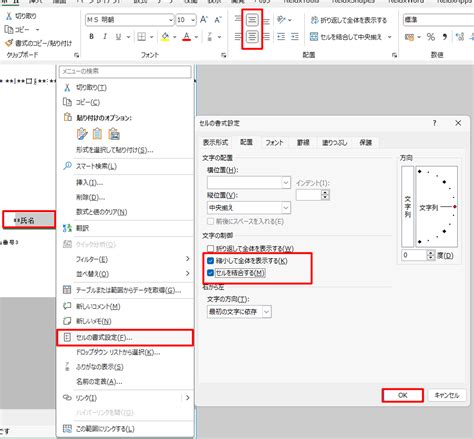Expand the Filter (E) submenu
Viewport: 474px width, 439px height.
click(125, 259)
